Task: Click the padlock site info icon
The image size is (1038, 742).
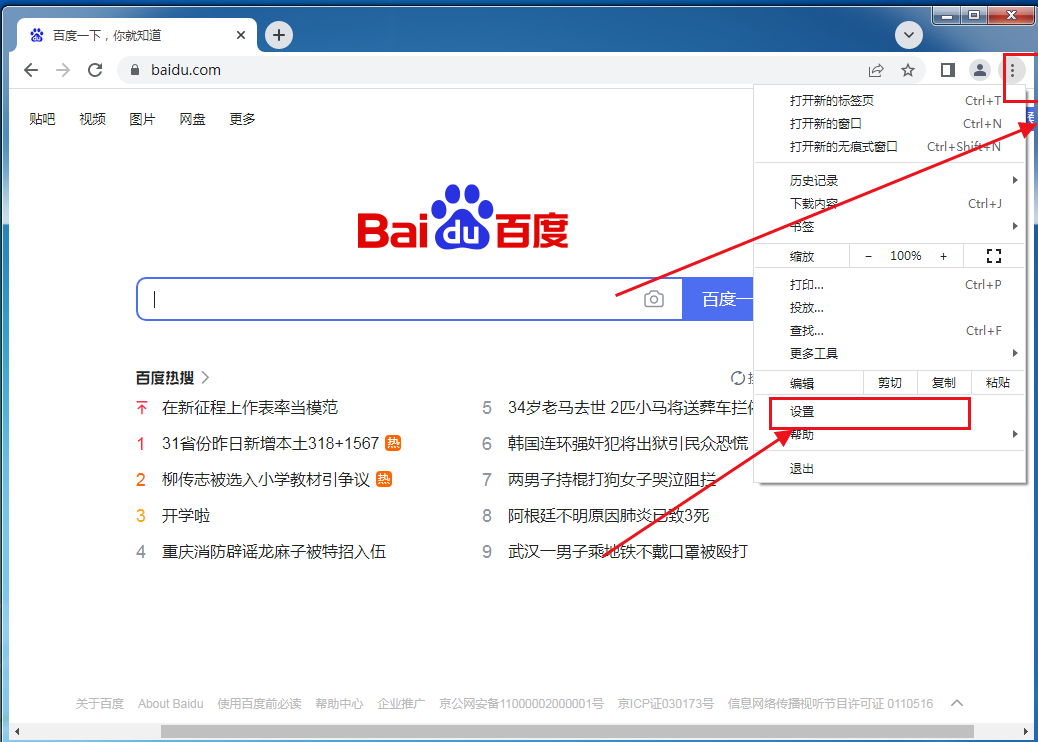Action: click(x=135, y=70)
